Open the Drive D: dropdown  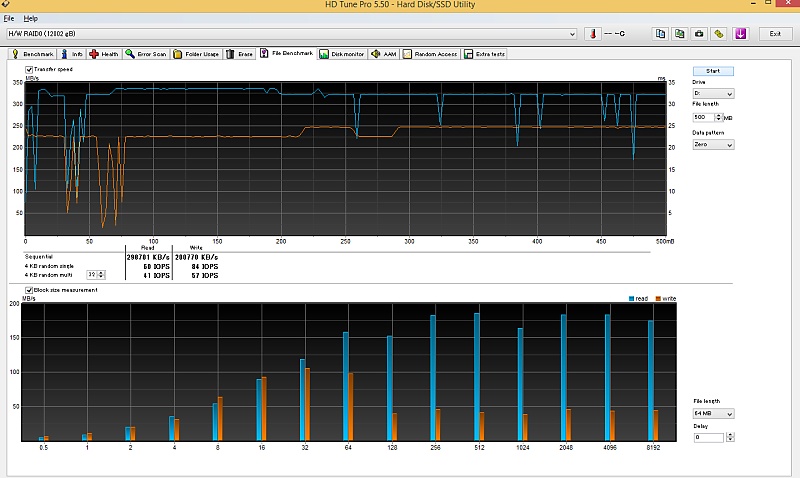713,93
